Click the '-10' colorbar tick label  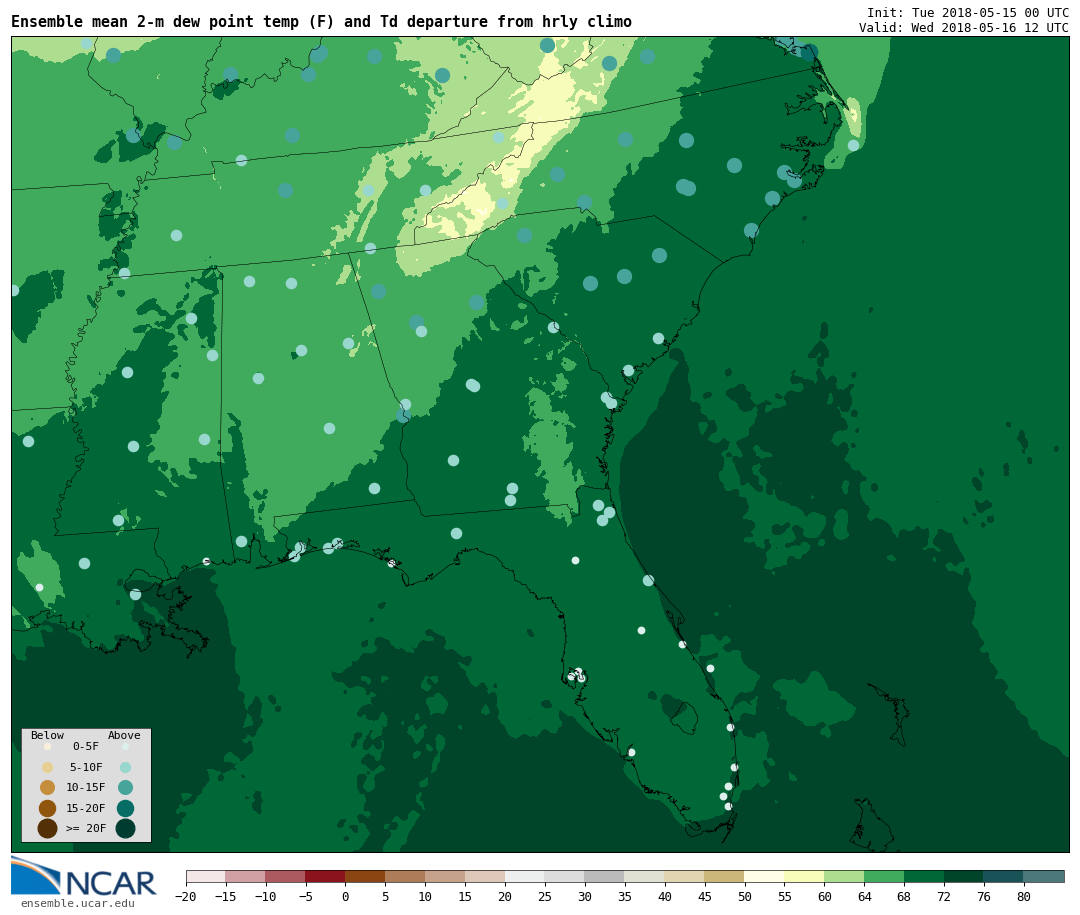click(x=265, y=897)
